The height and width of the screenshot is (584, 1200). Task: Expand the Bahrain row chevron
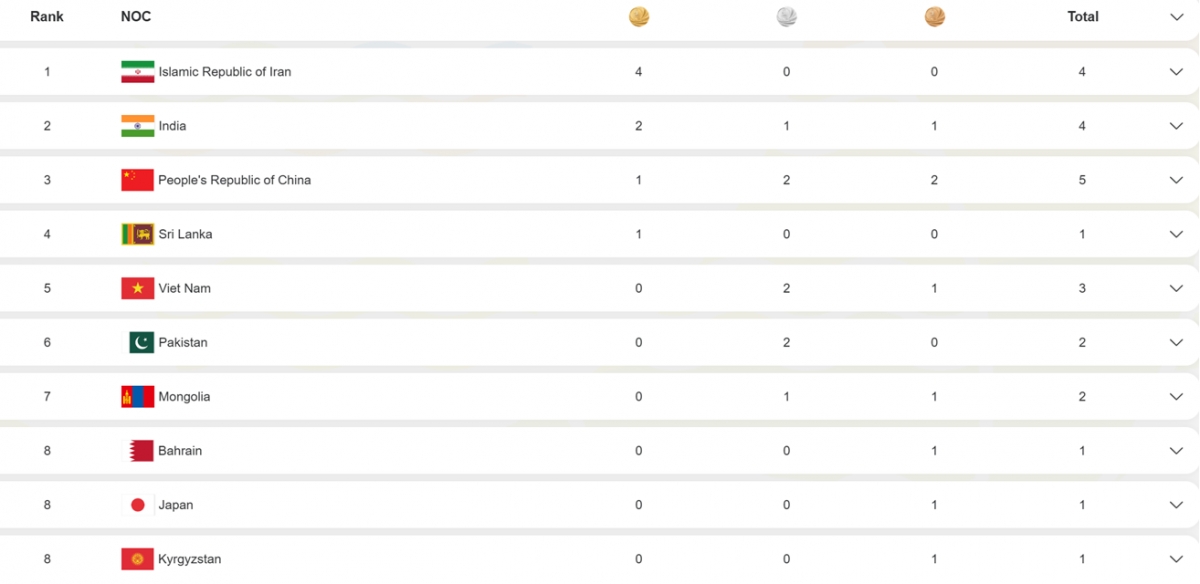click(1176, 451)
